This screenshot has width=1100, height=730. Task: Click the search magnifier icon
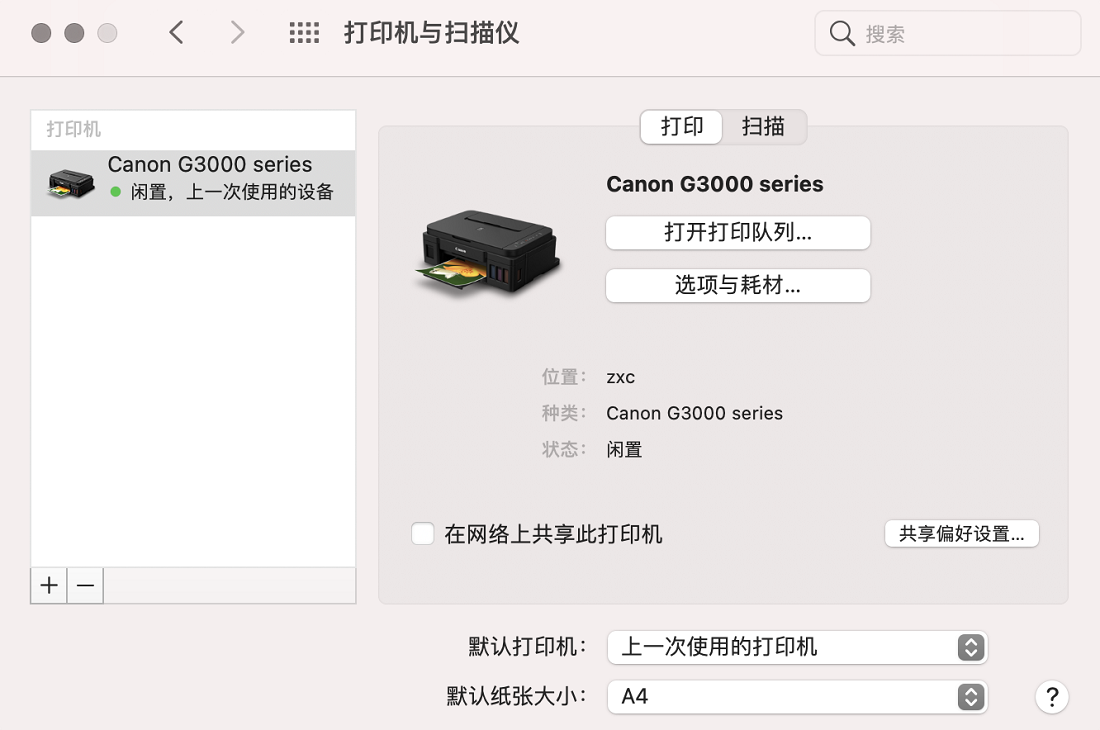pos(842,33)
